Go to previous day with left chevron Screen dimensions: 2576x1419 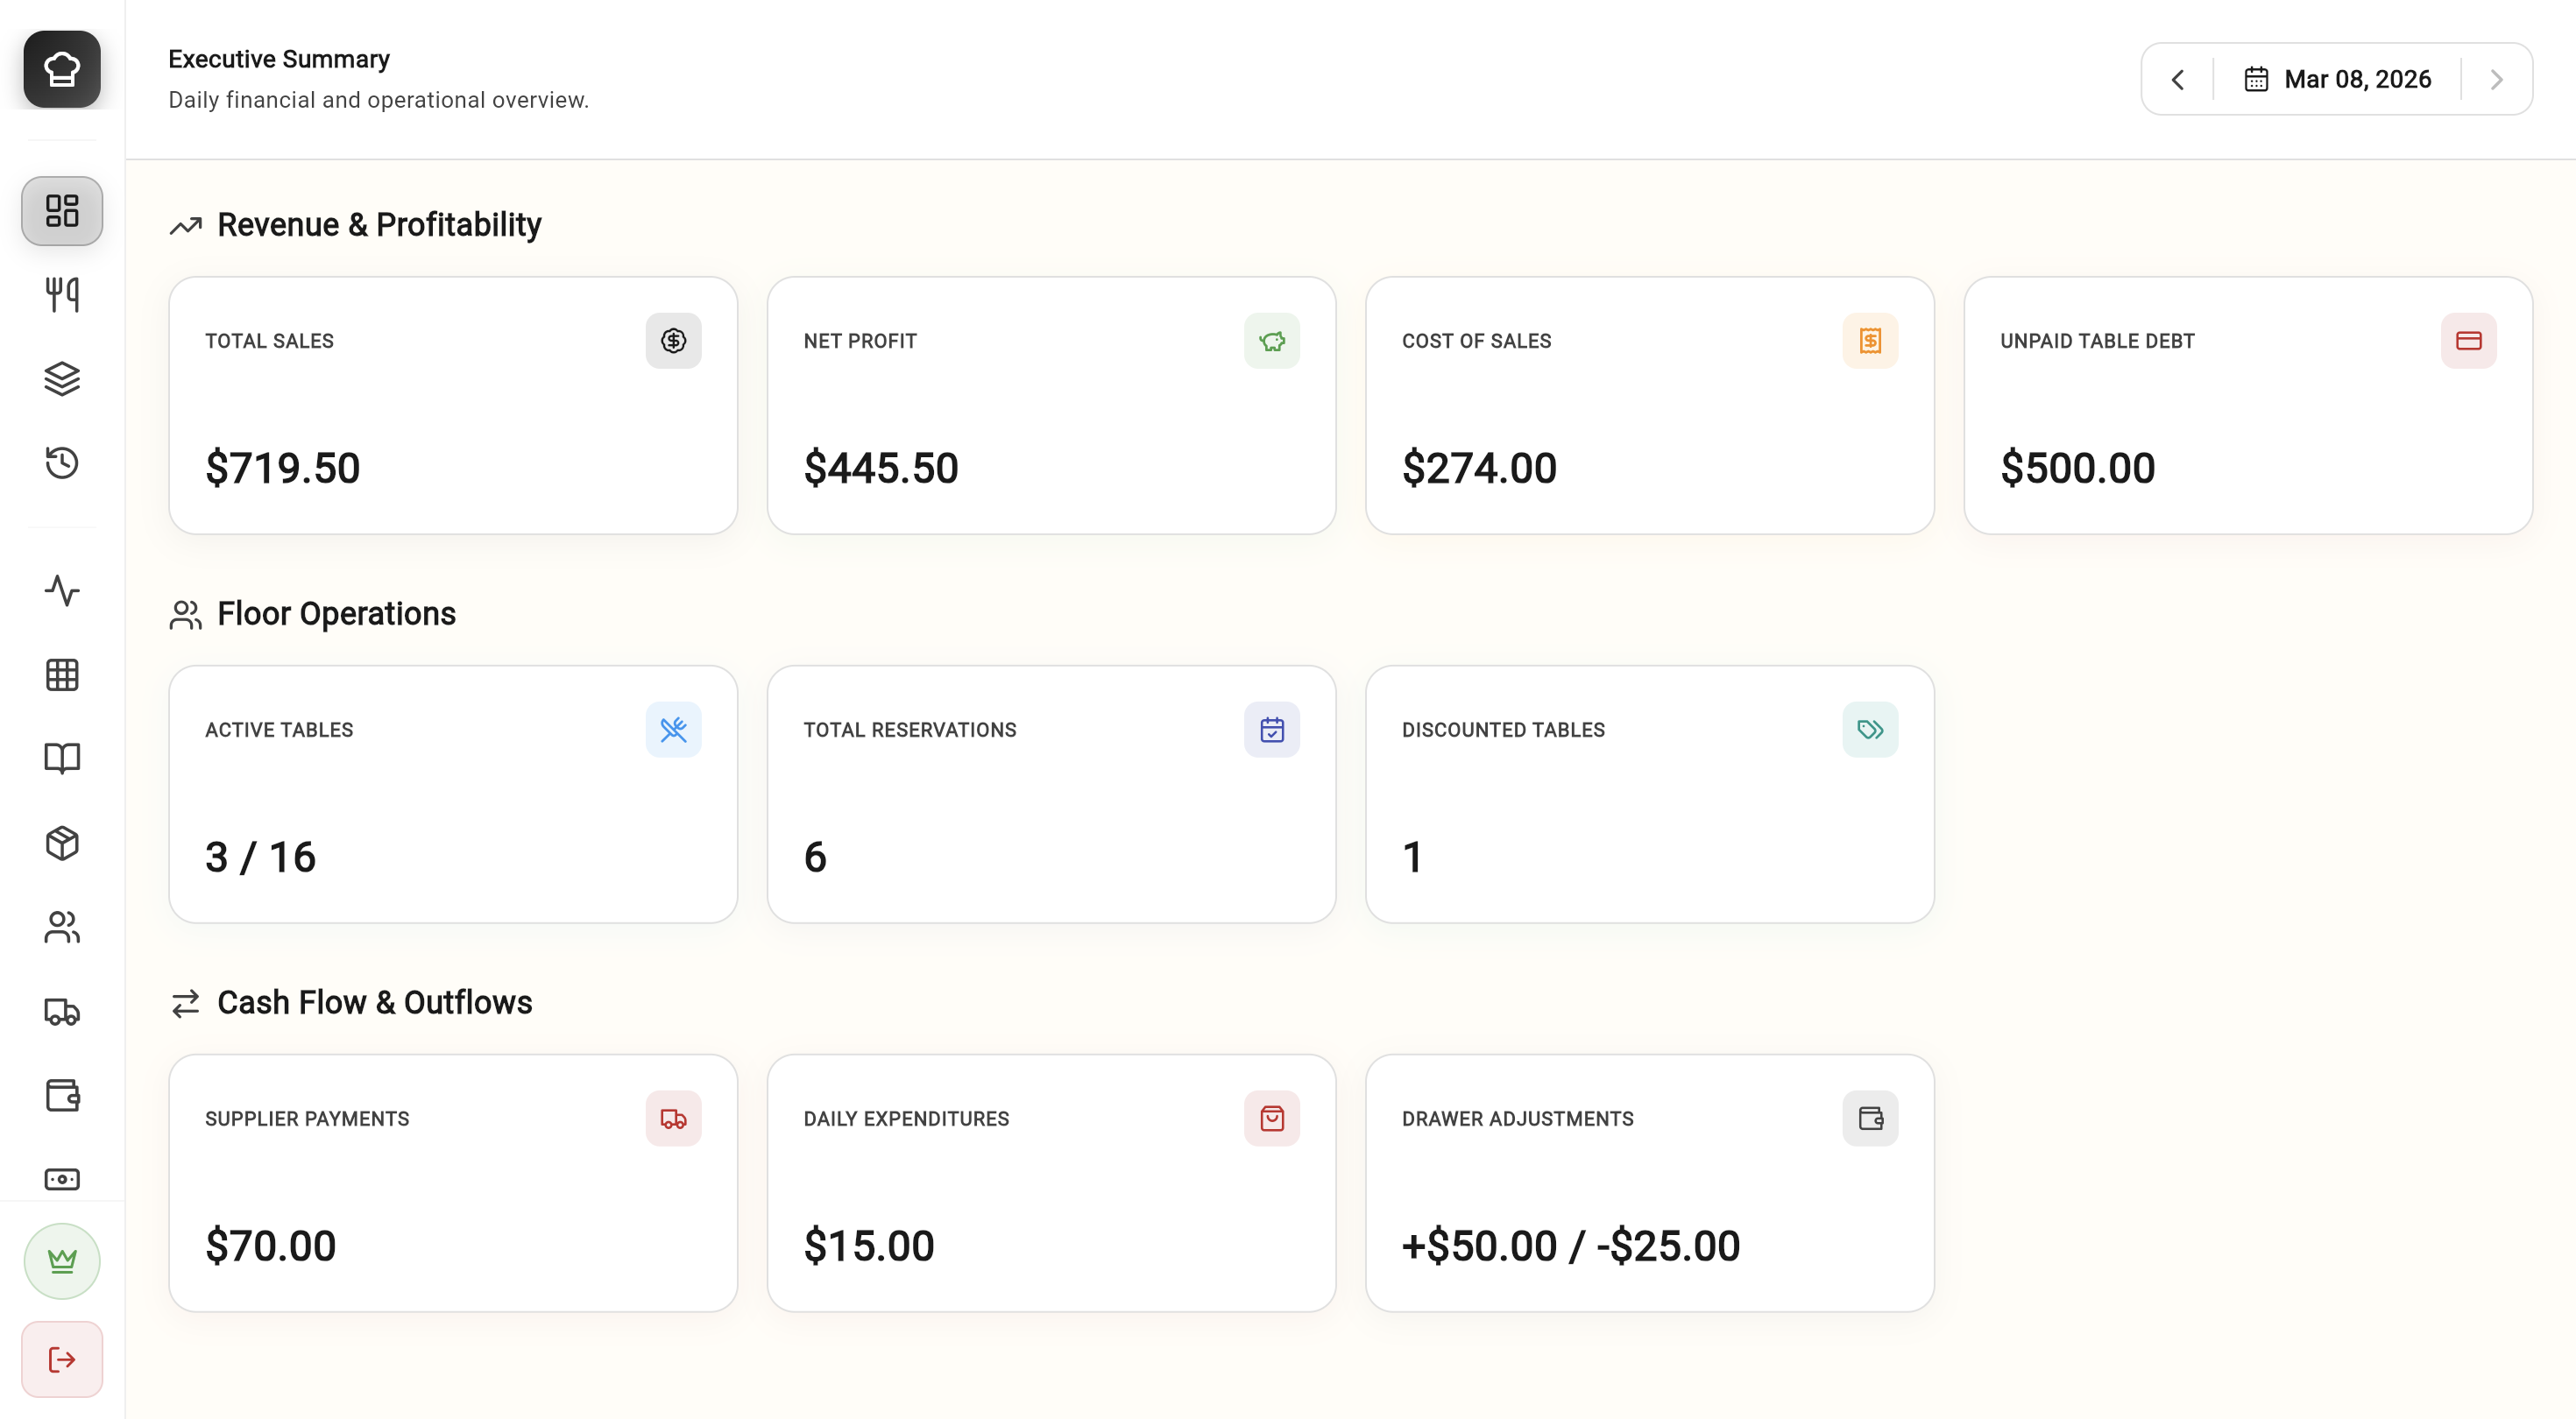(x=2178, y=79)
